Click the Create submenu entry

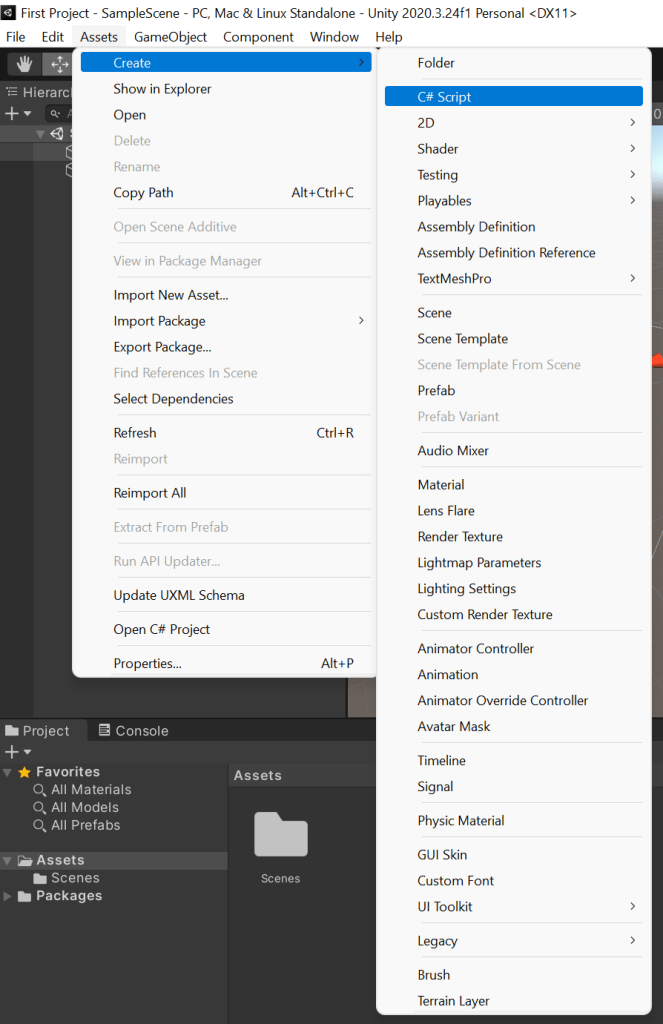coord(226,63)
